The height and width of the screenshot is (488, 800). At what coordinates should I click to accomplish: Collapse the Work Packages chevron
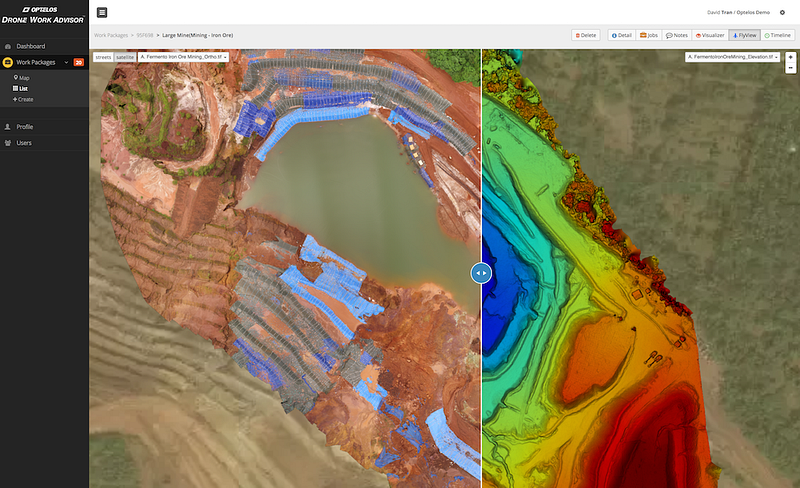[66, 62]
